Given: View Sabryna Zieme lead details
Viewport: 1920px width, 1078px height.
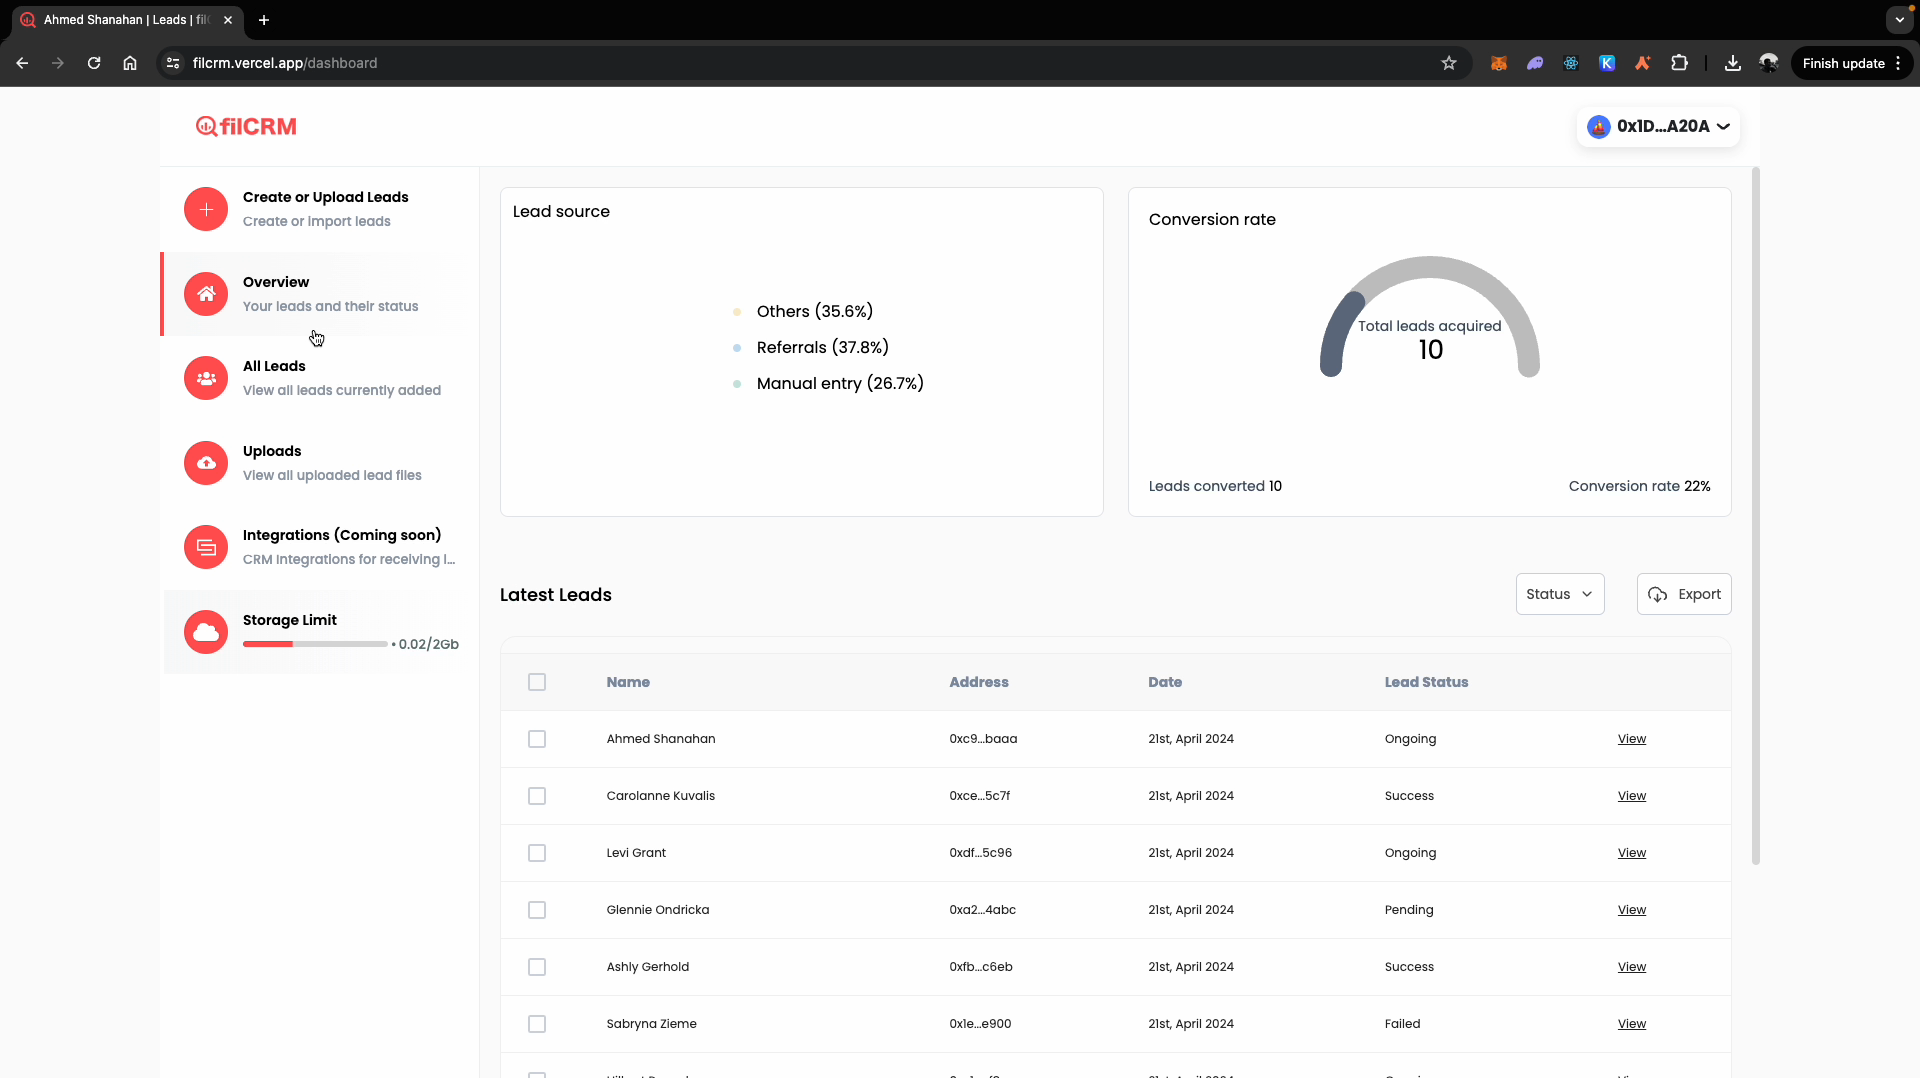Looking at the screenshot, I should (1632, 1024).
